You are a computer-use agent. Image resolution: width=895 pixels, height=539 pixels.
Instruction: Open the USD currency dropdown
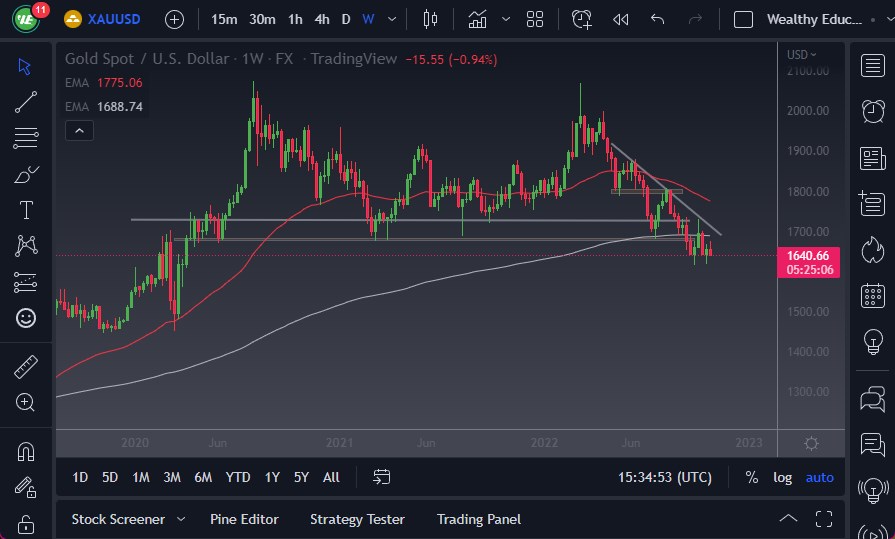802,55
